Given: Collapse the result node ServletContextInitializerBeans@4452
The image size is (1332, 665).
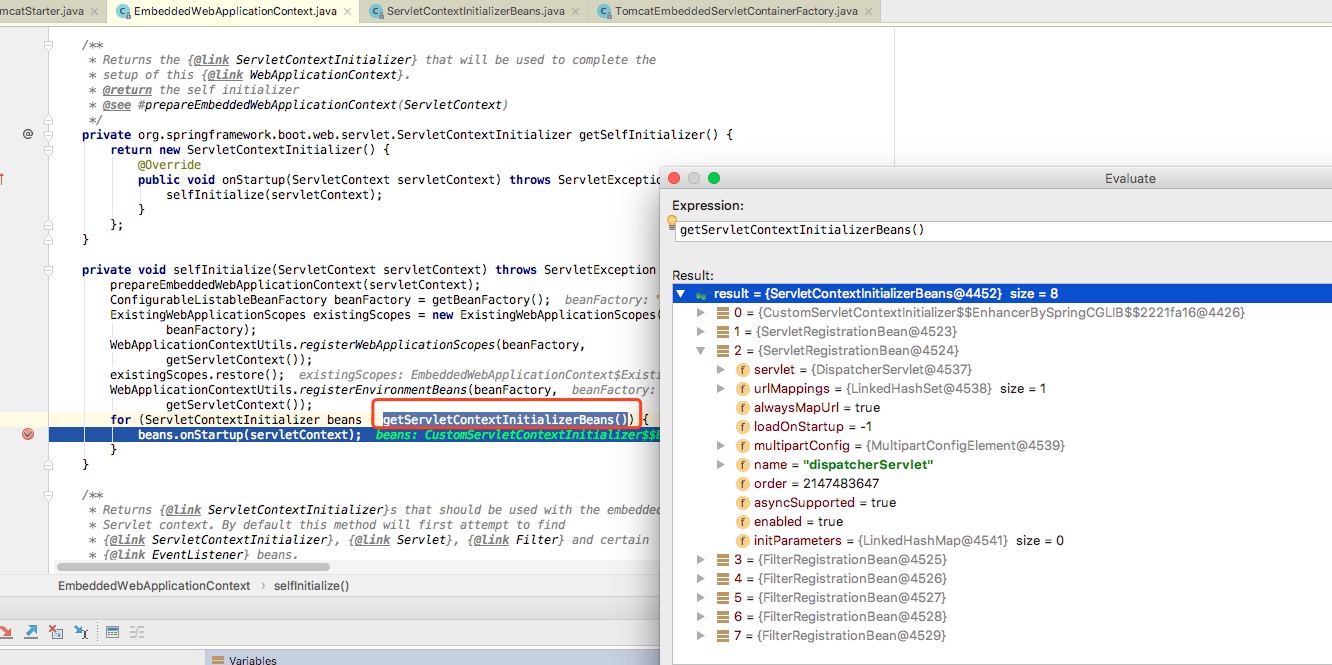Looking at the screenshot, I should tap(681, 292).
